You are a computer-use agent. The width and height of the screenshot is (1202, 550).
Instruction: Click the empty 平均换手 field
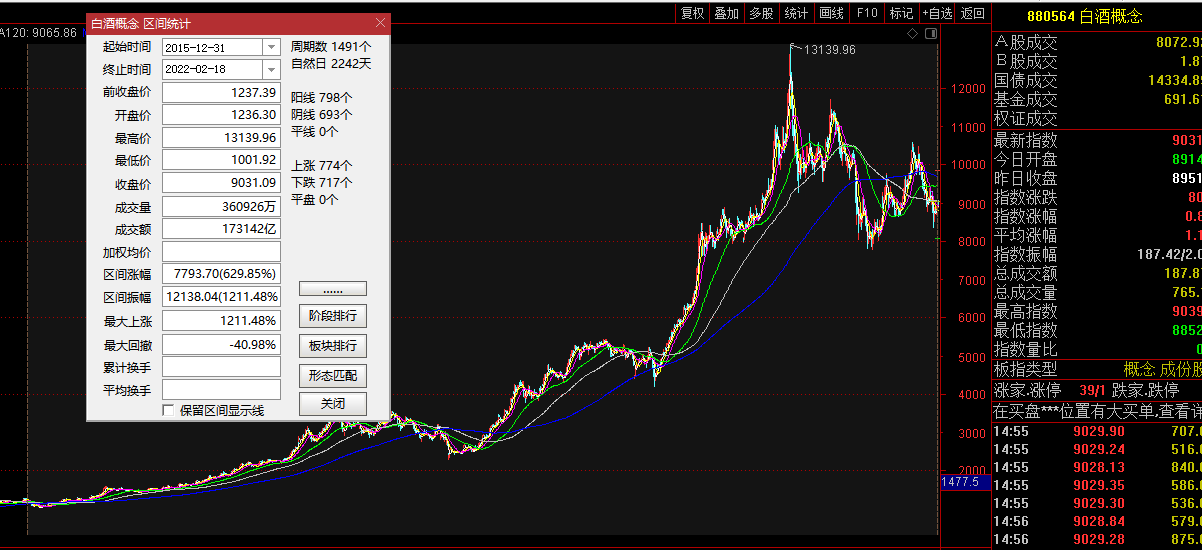click(x=221, y=389)
